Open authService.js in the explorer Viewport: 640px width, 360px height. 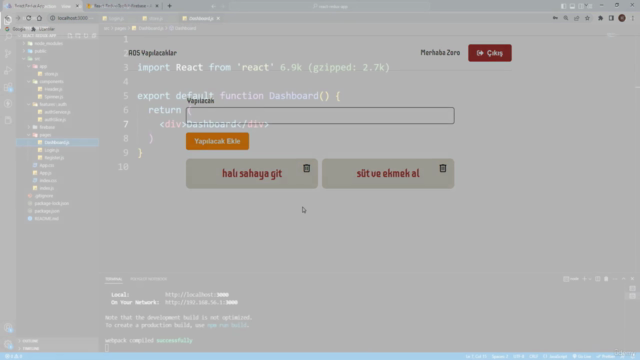[57, 112]
